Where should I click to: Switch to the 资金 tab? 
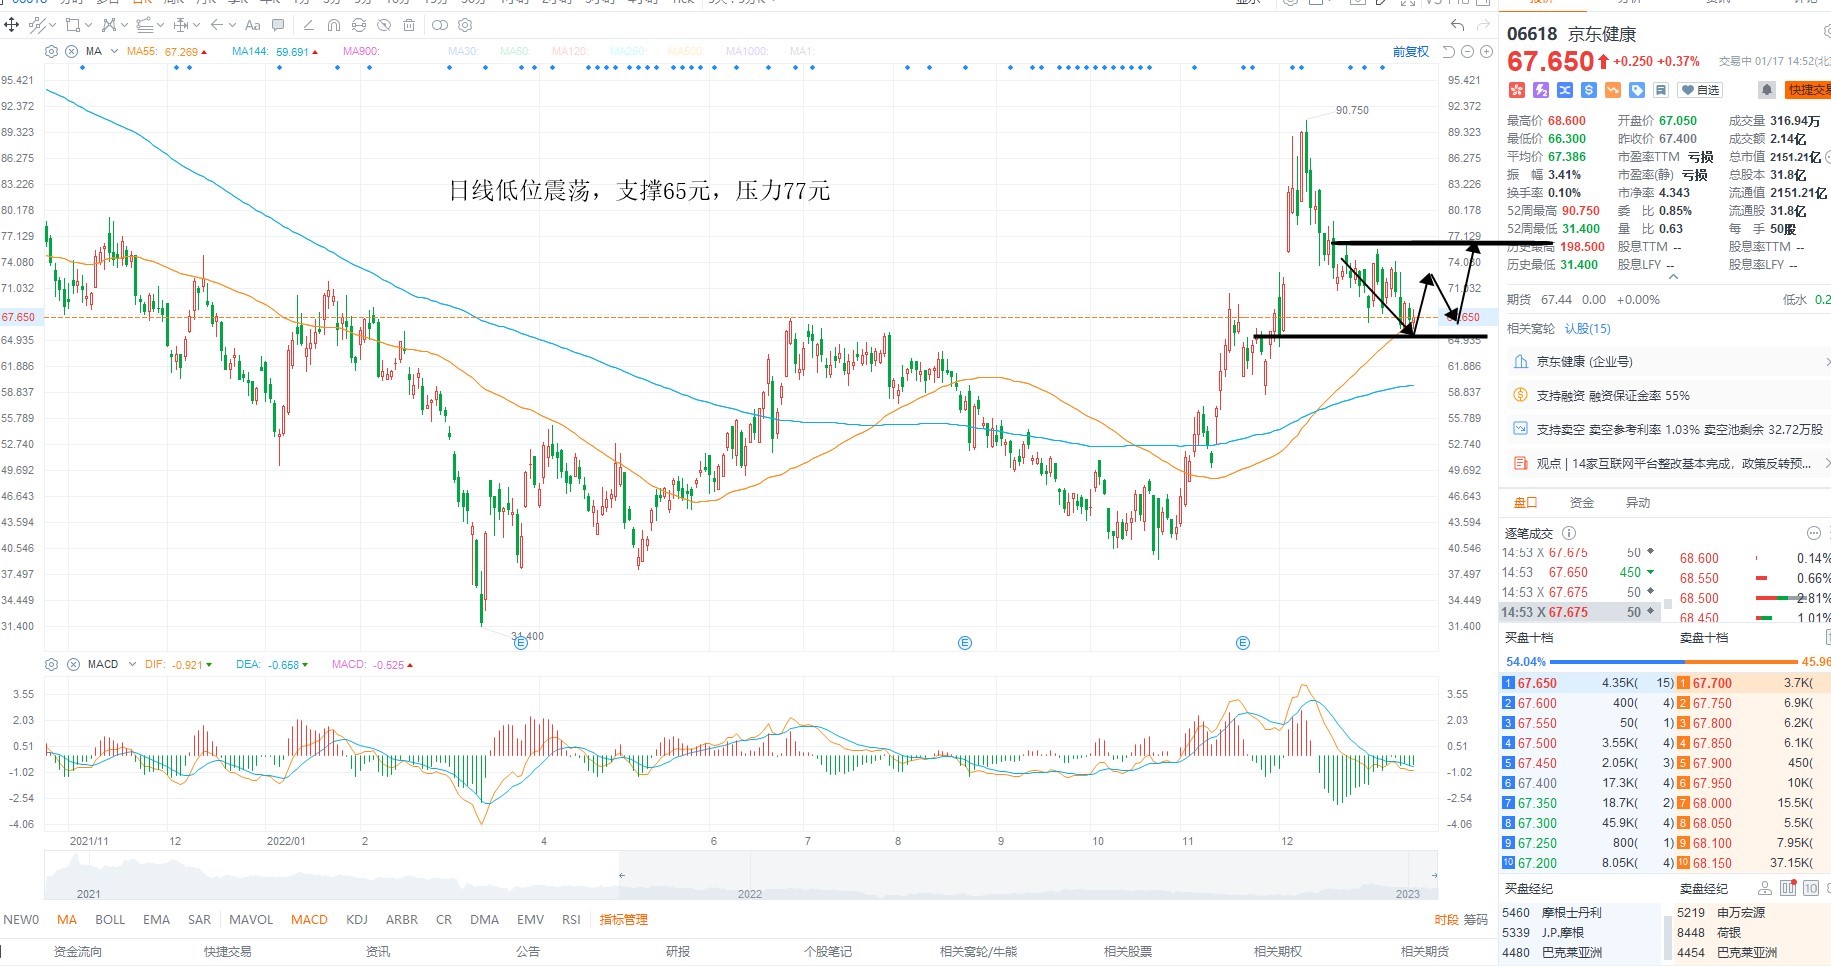click(1582, 502)
